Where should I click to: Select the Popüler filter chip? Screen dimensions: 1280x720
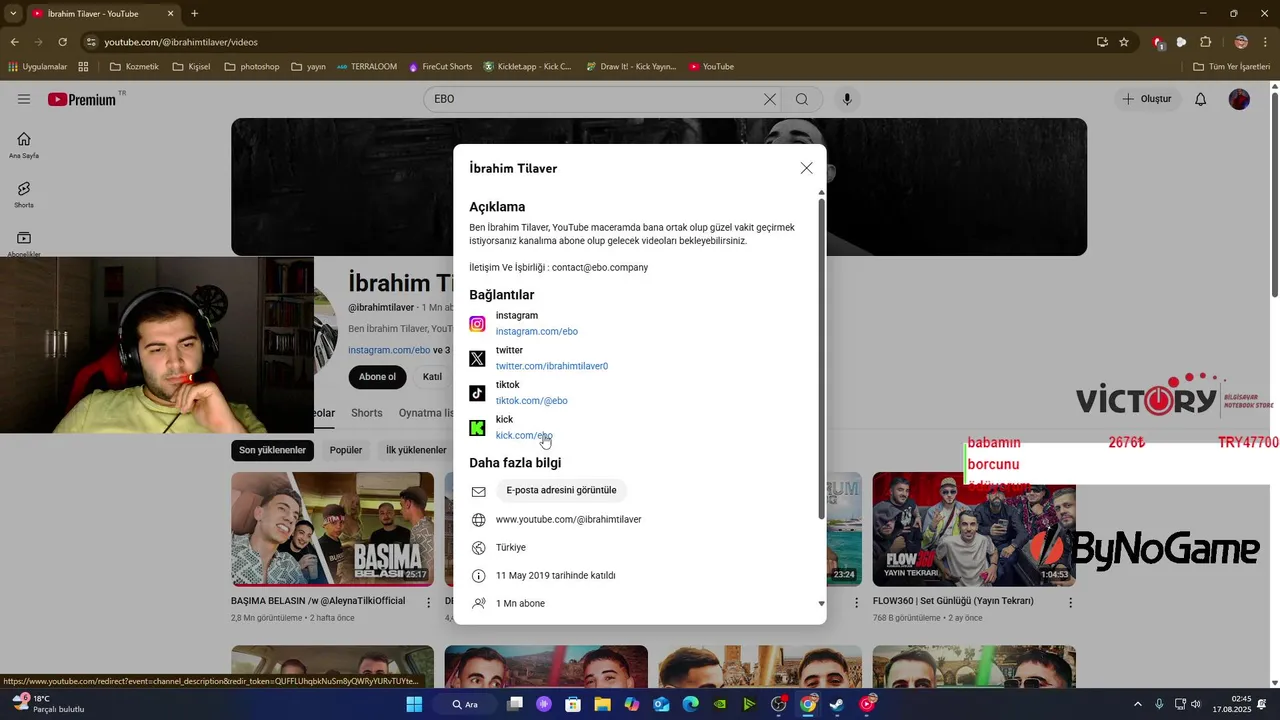pos(346,450)
